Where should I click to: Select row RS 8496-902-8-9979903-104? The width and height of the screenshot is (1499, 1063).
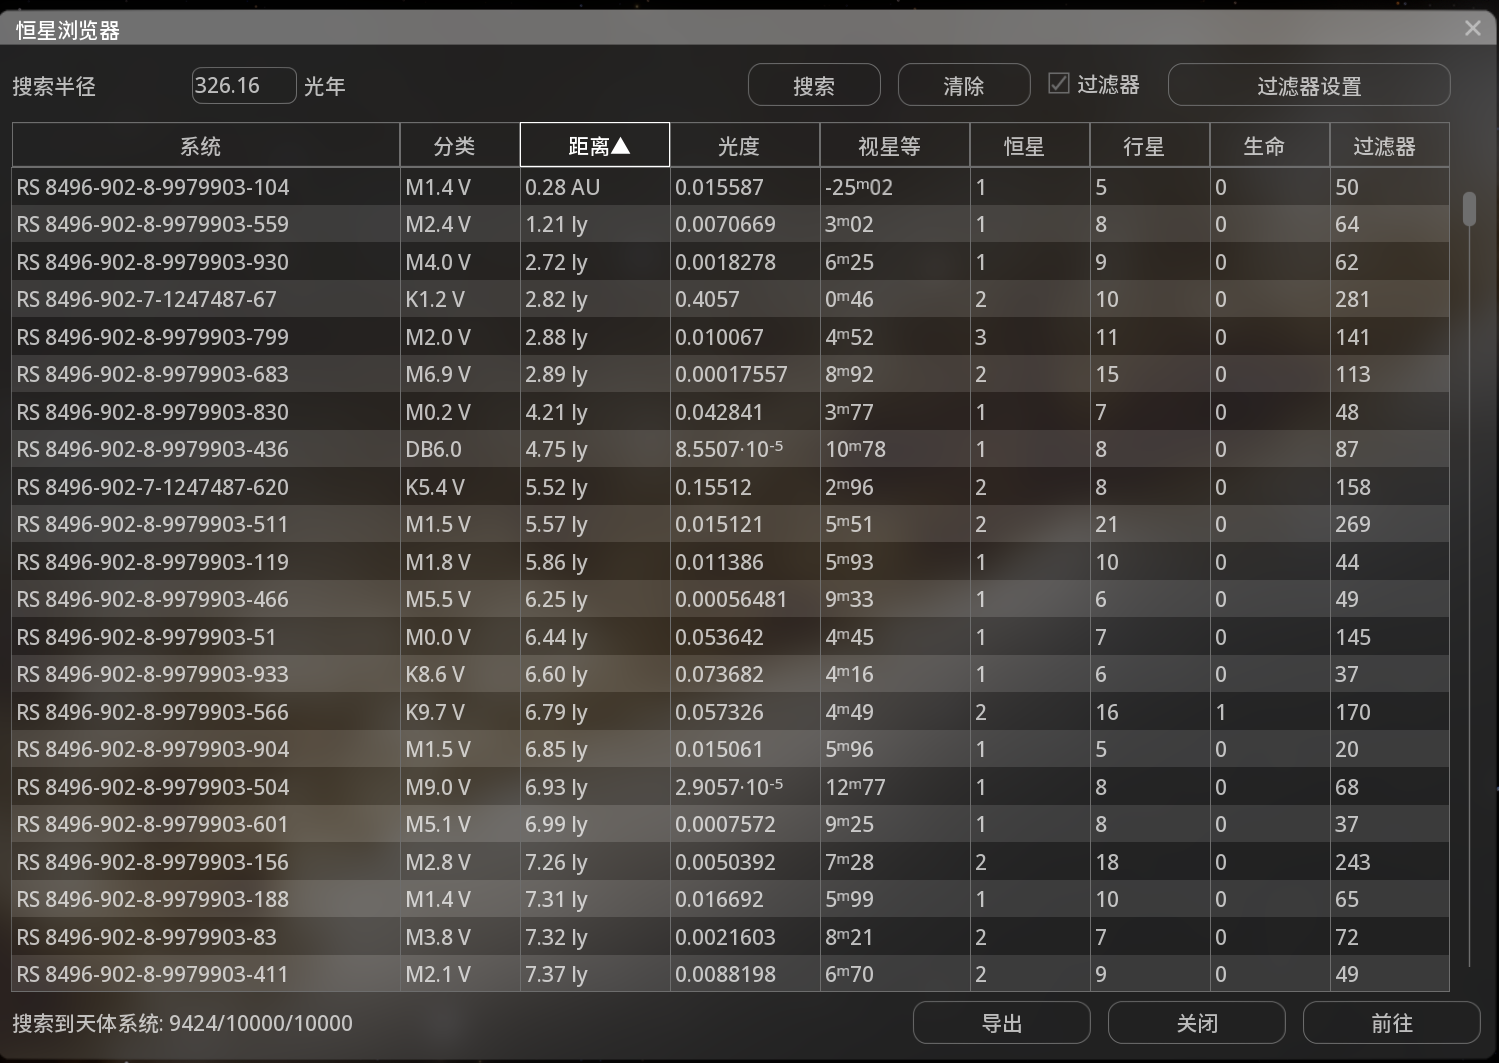pyautogui.click(x=731, y=187)
